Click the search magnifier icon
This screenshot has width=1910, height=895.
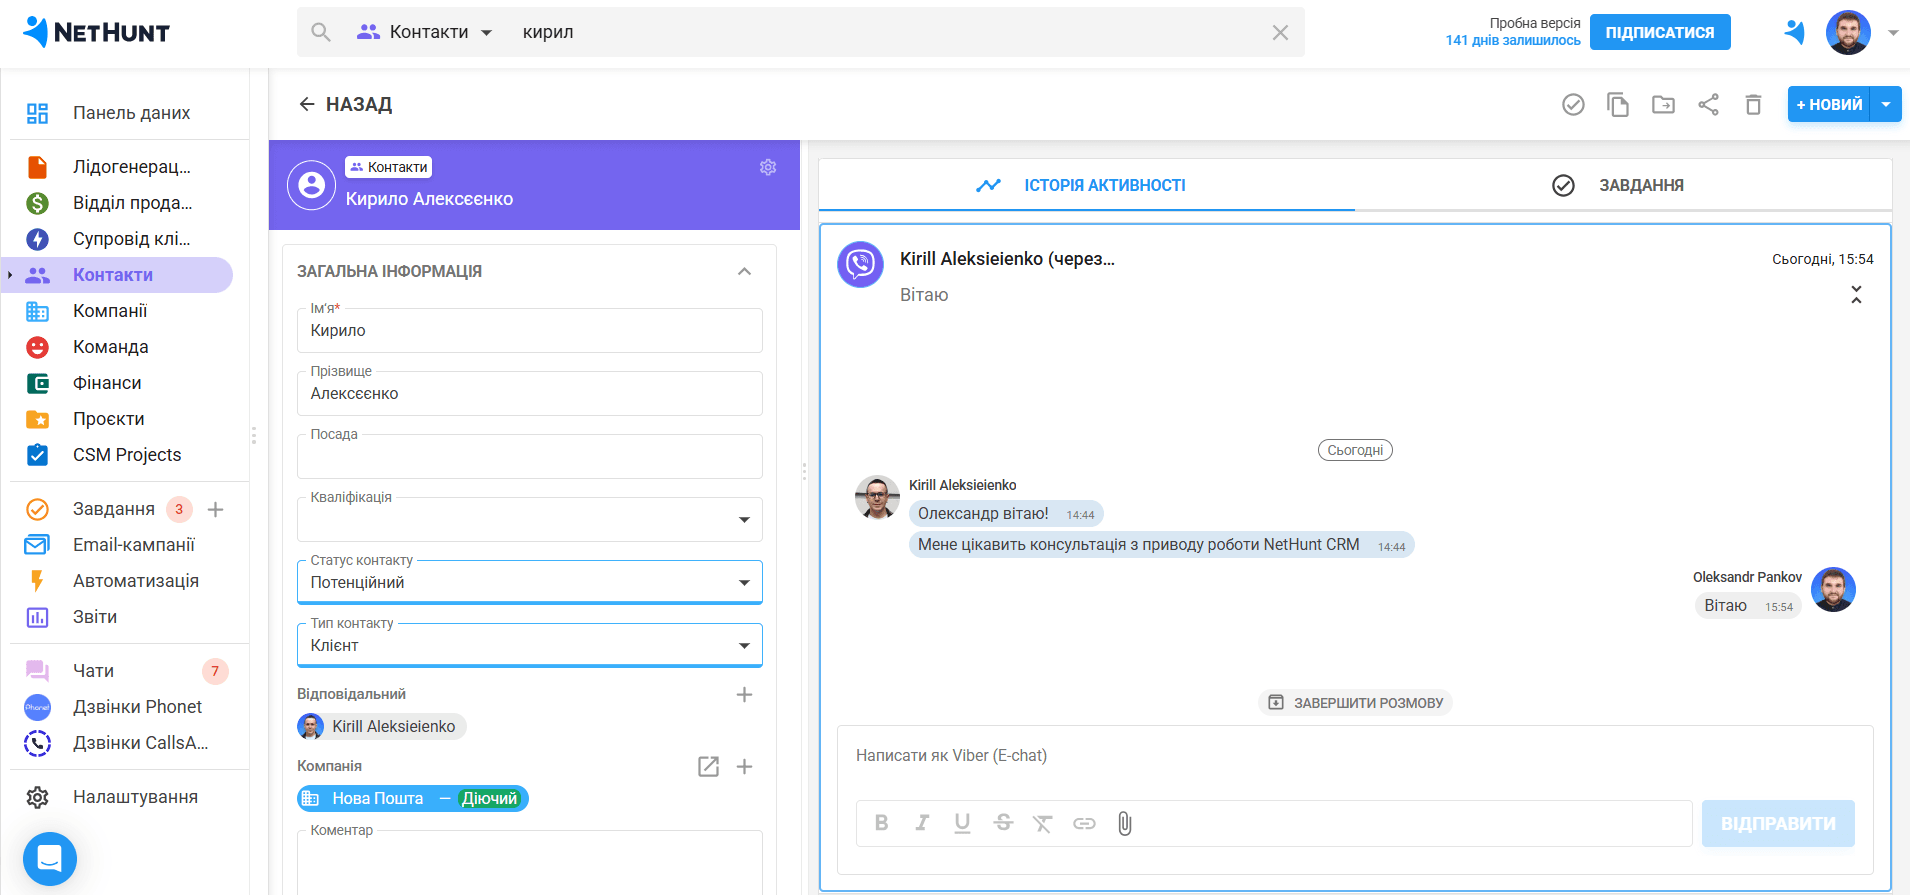(x=320, y=32)
